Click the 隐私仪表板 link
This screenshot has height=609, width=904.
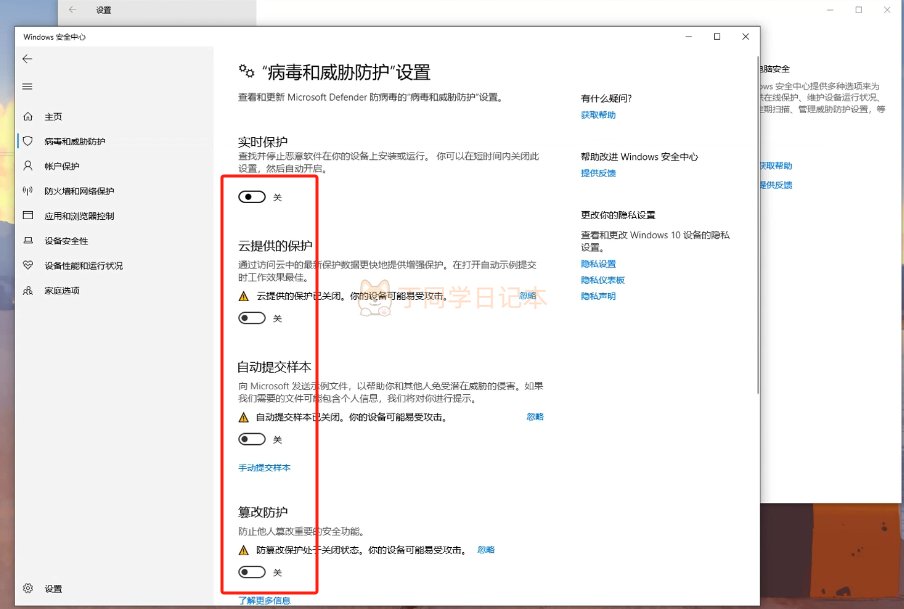pos(602,280)
